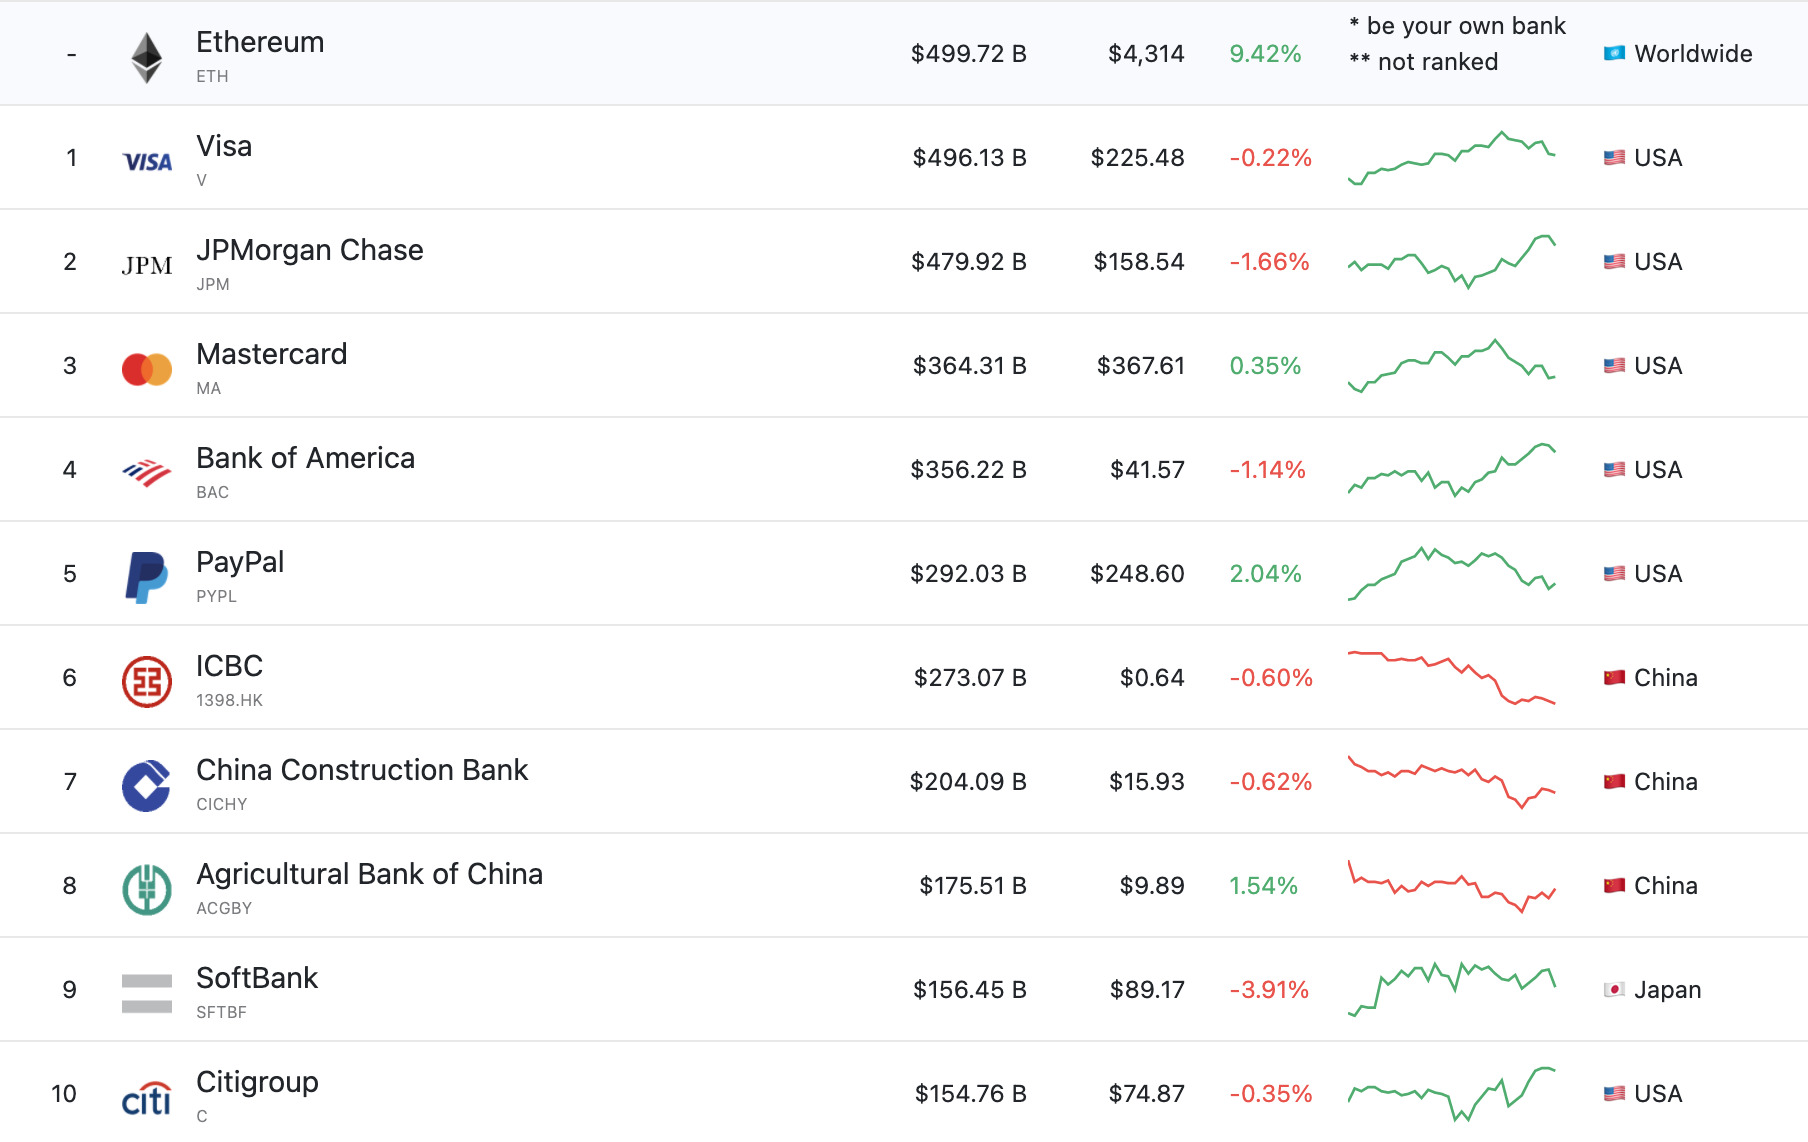Click the China flag in Agricultural Bank row
This screenshot has height=1142, width=1808.
(1614, 885)
